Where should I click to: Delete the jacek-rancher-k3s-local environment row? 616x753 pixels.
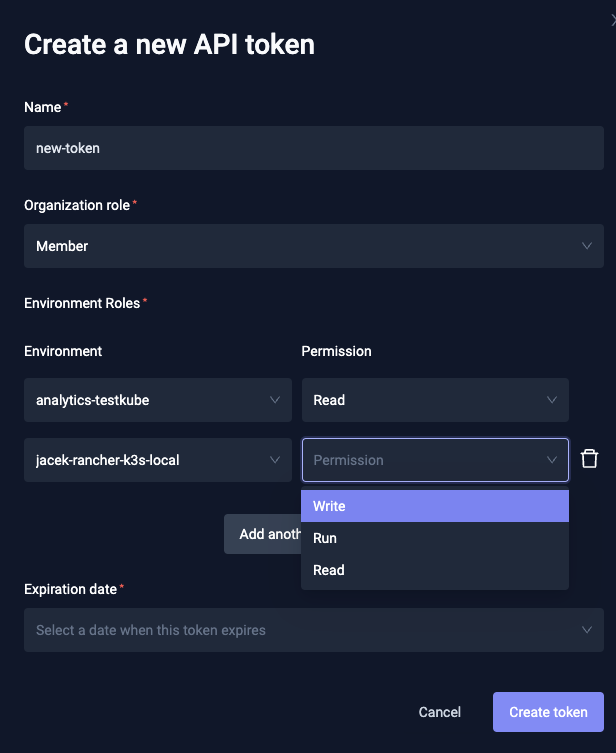click(x=590, y=459)
